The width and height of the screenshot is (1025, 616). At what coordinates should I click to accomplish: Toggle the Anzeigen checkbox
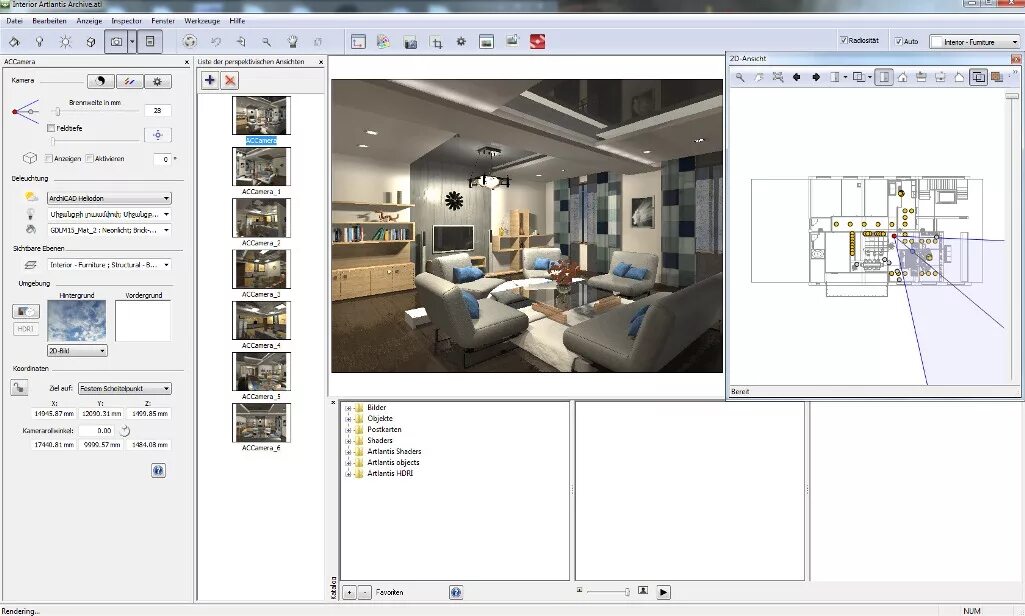pos(48,158)
